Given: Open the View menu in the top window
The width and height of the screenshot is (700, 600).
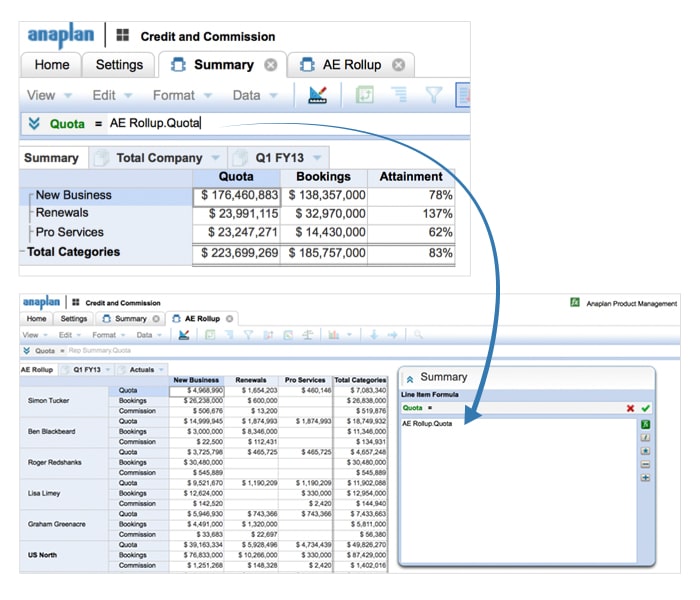Looking at the screenshot, I should [49, 95].
